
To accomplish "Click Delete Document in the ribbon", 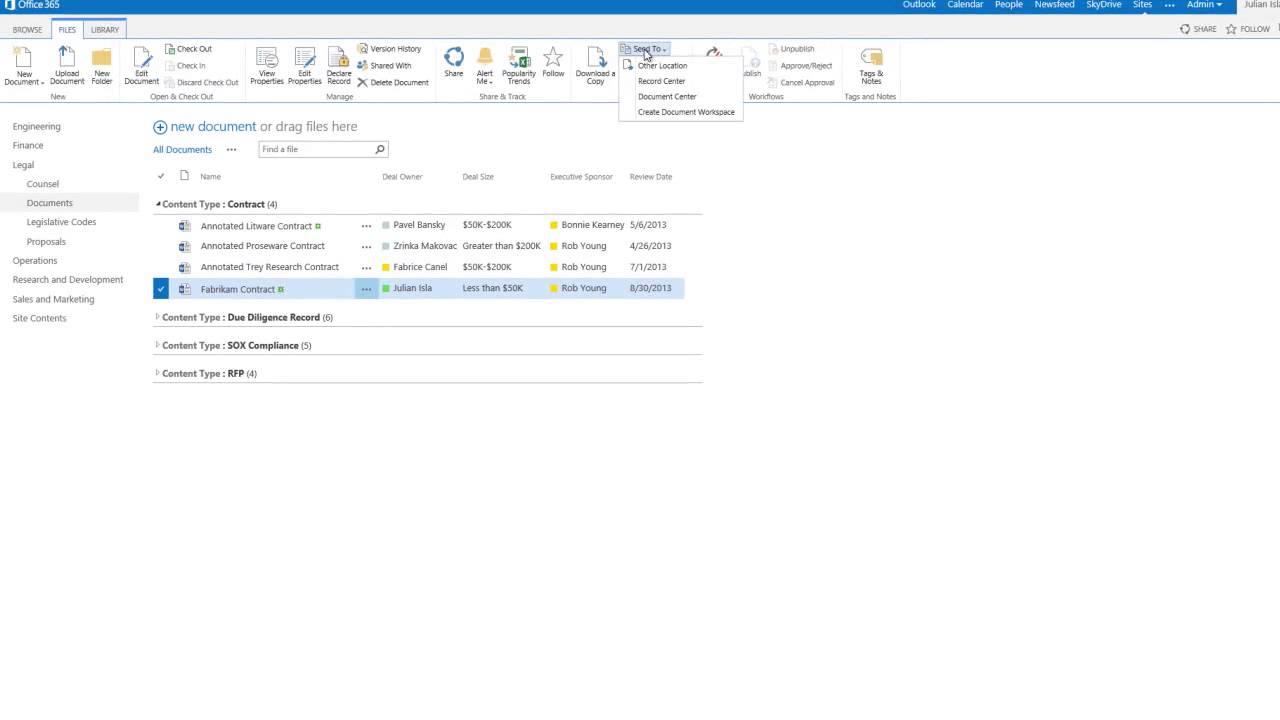I will click(x=393, y=83).
